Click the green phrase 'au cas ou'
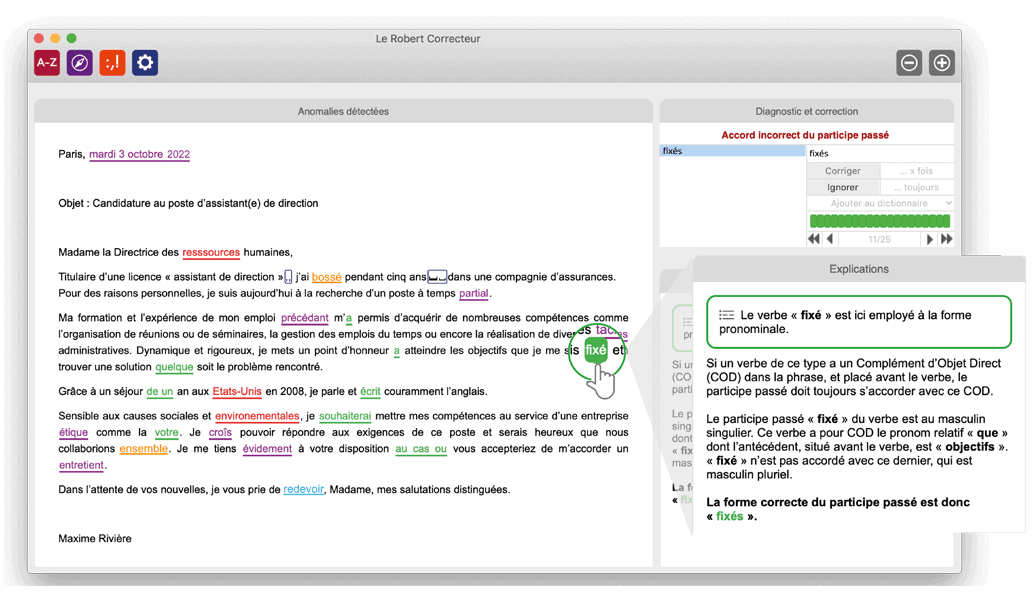The image size is (1032, 592). pyautogui.click(x=421, y=449)
